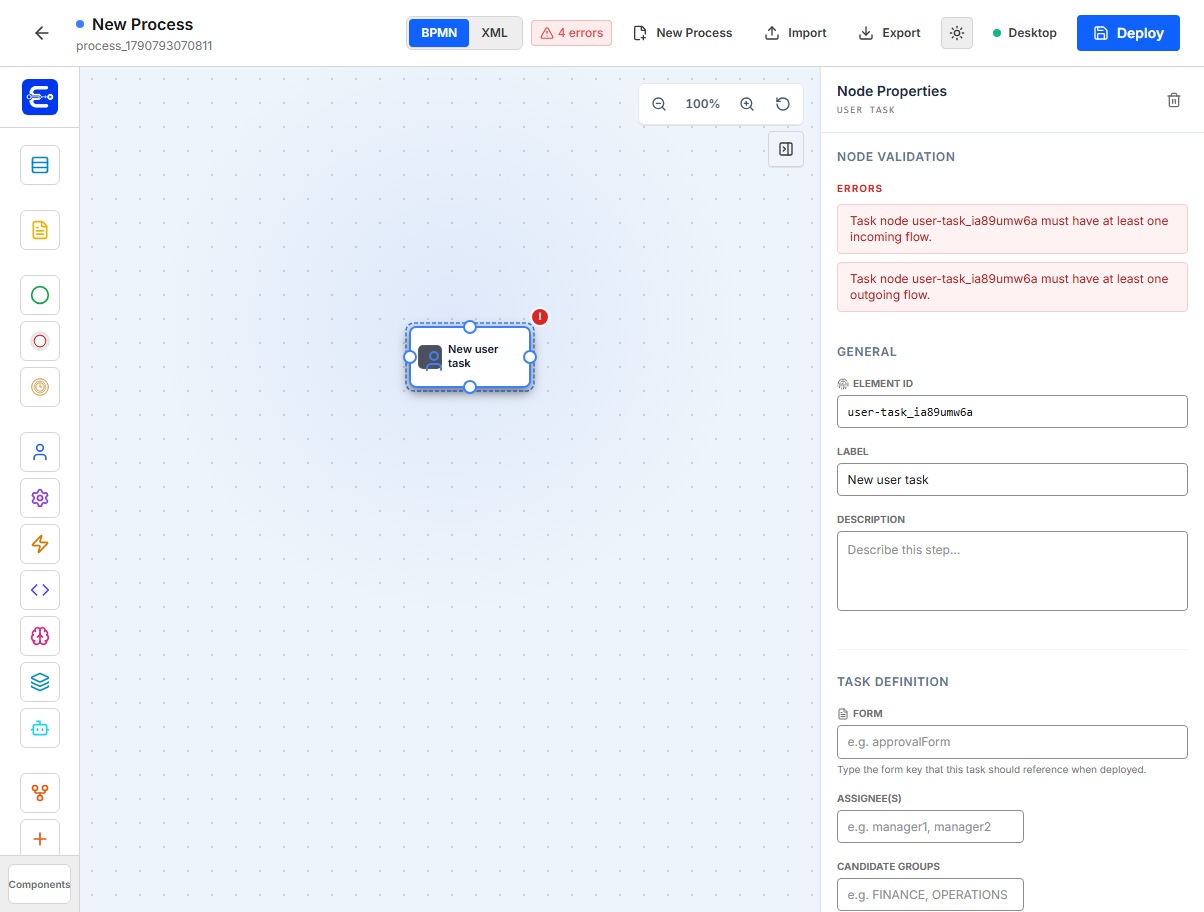
Task: Zoom out the canvas
Action: pyautogui.click(x=659, y=104)
